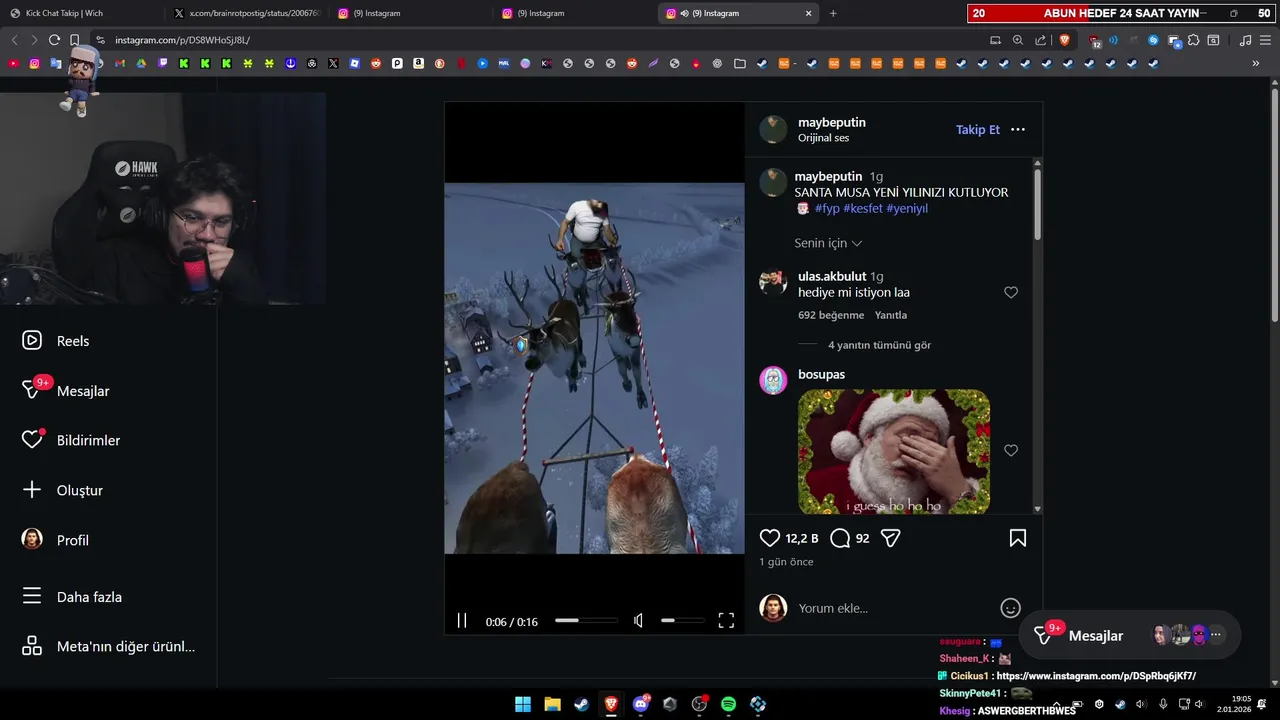
Task: Adjust the video volume slider
Action: pos(683,621)
